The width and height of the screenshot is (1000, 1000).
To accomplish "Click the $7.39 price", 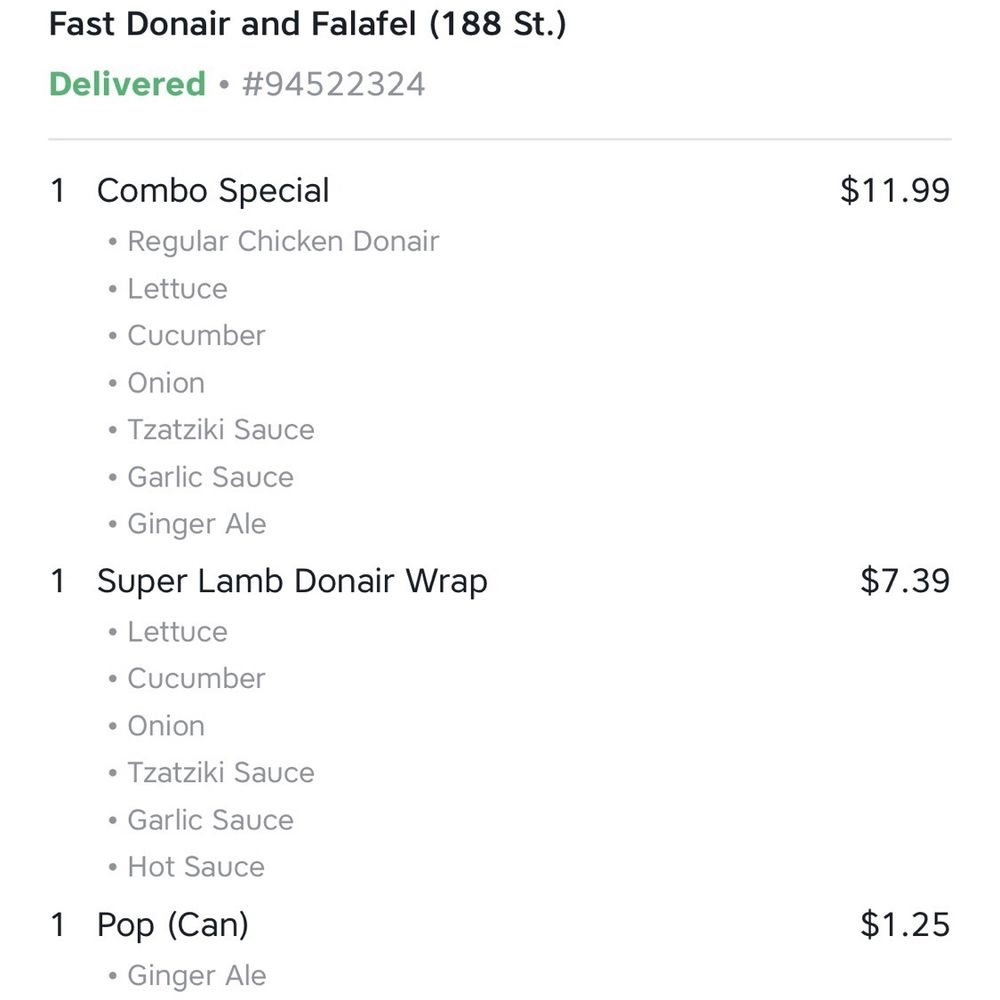I will (905, 580).
